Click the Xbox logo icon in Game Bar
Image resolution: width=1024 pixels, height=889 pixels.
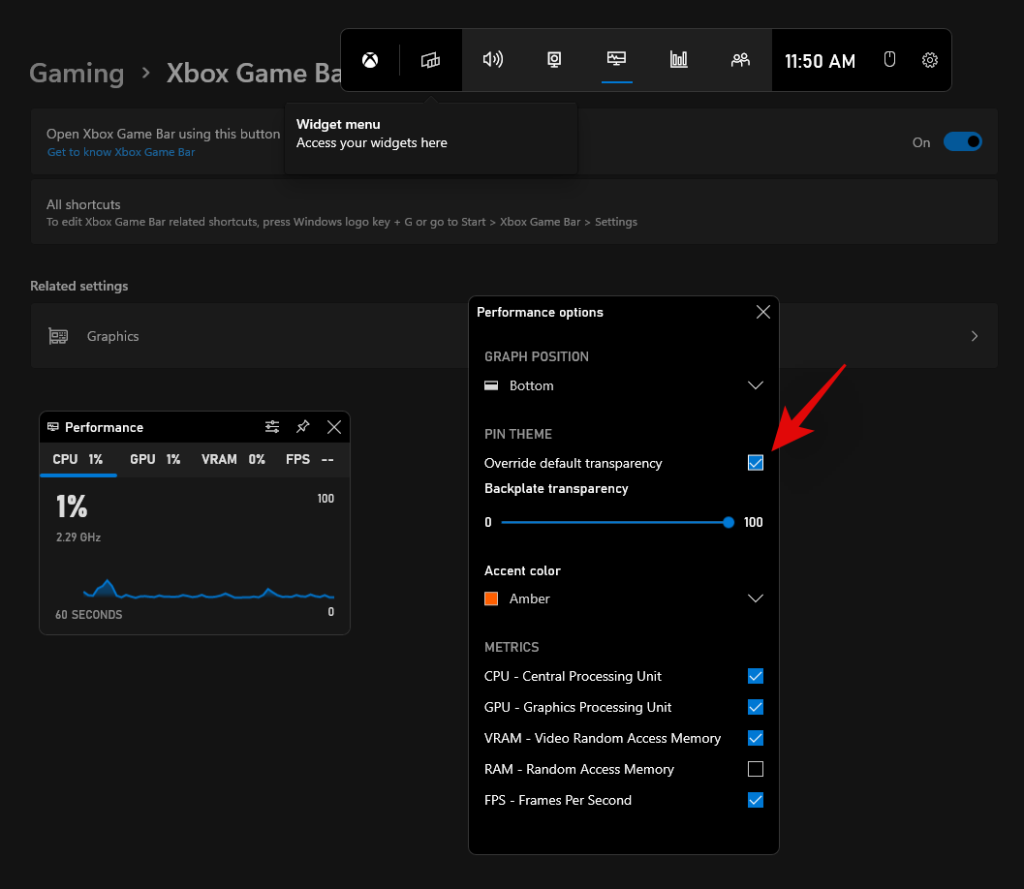tap(370, 60)
